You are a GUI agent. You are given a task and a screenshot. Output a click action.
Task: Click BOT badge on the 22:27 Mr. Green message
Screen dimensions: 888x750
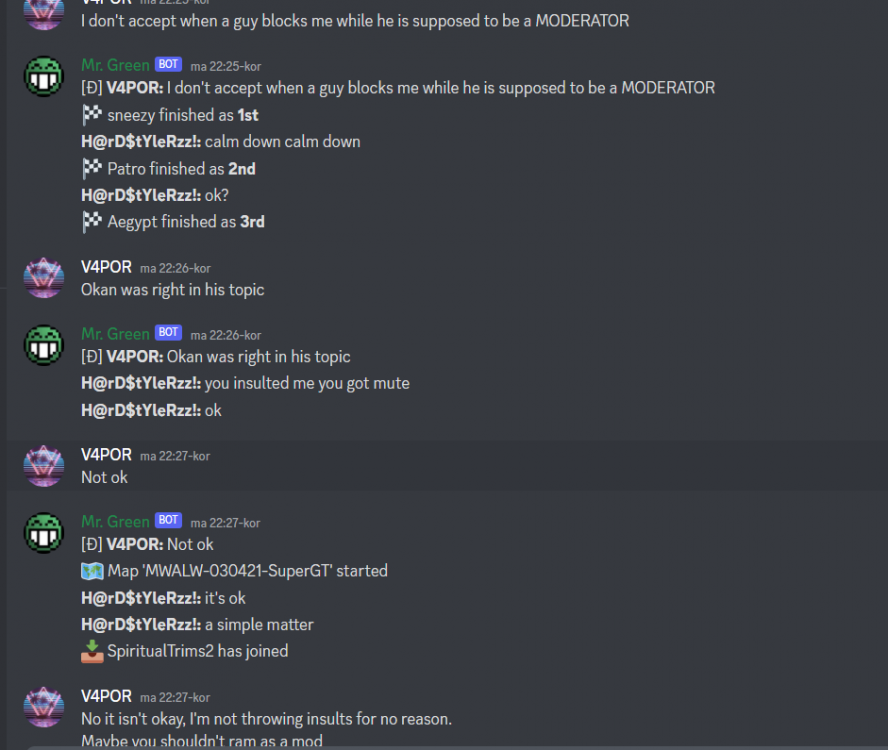[x=168, y=520]
